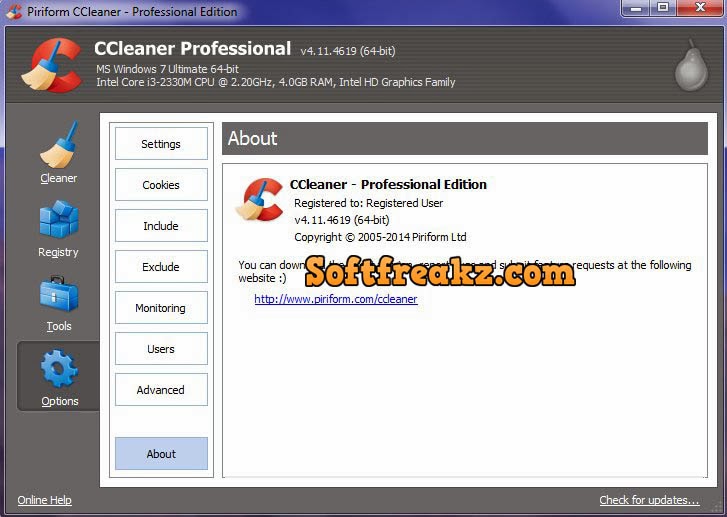Open the Cookies options page
The image size is (727, 517).
click(x=161, y=185)
